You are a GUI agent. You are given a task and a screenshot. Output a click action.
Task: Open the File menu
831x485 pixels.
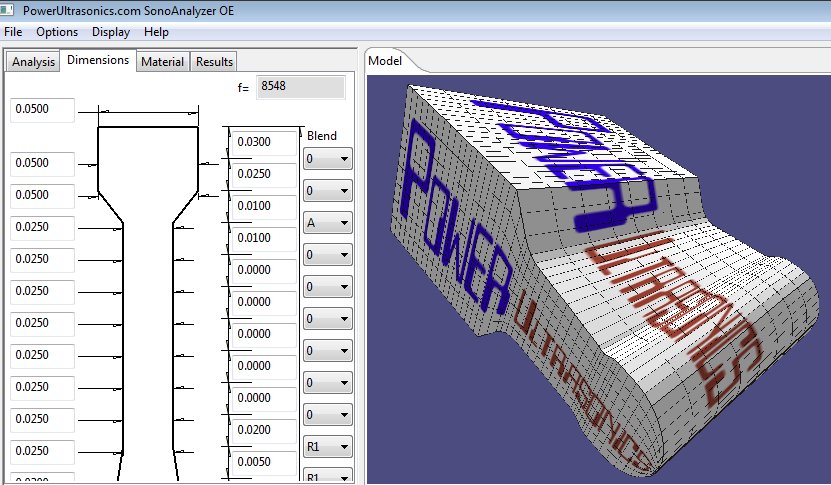click(13, 32)
